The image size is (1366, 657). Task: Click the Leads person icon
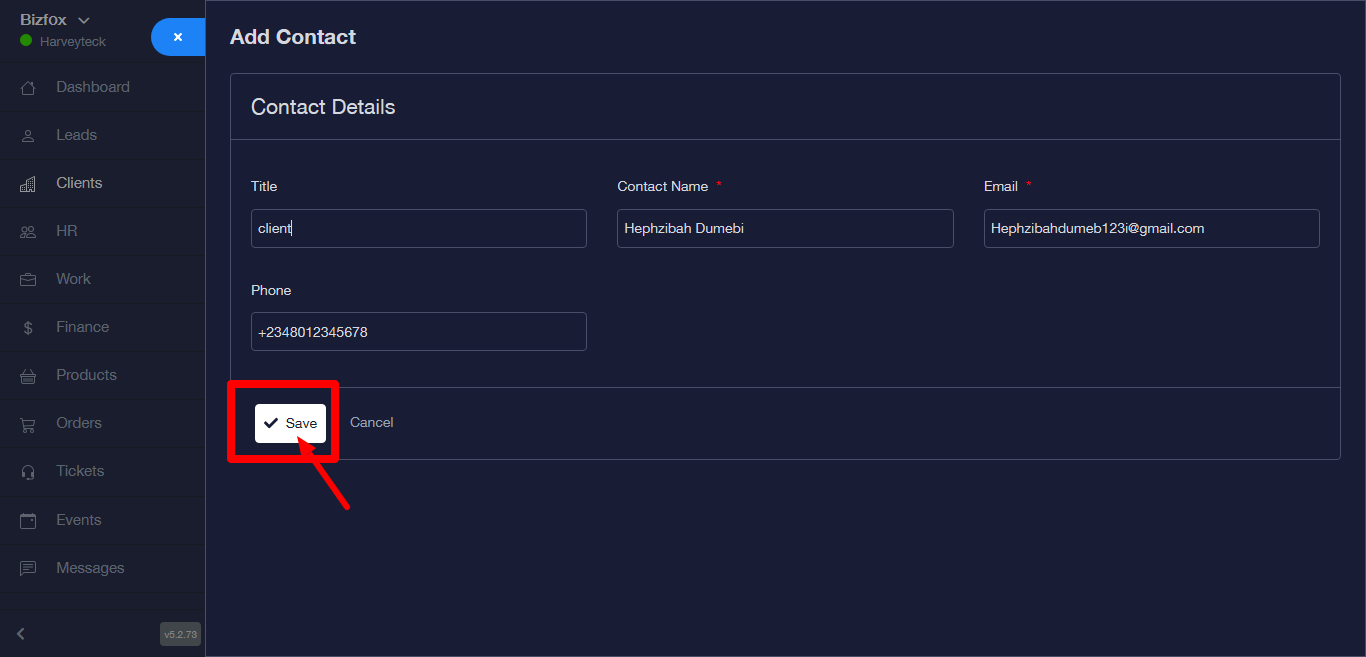click(x=28, y=136)
